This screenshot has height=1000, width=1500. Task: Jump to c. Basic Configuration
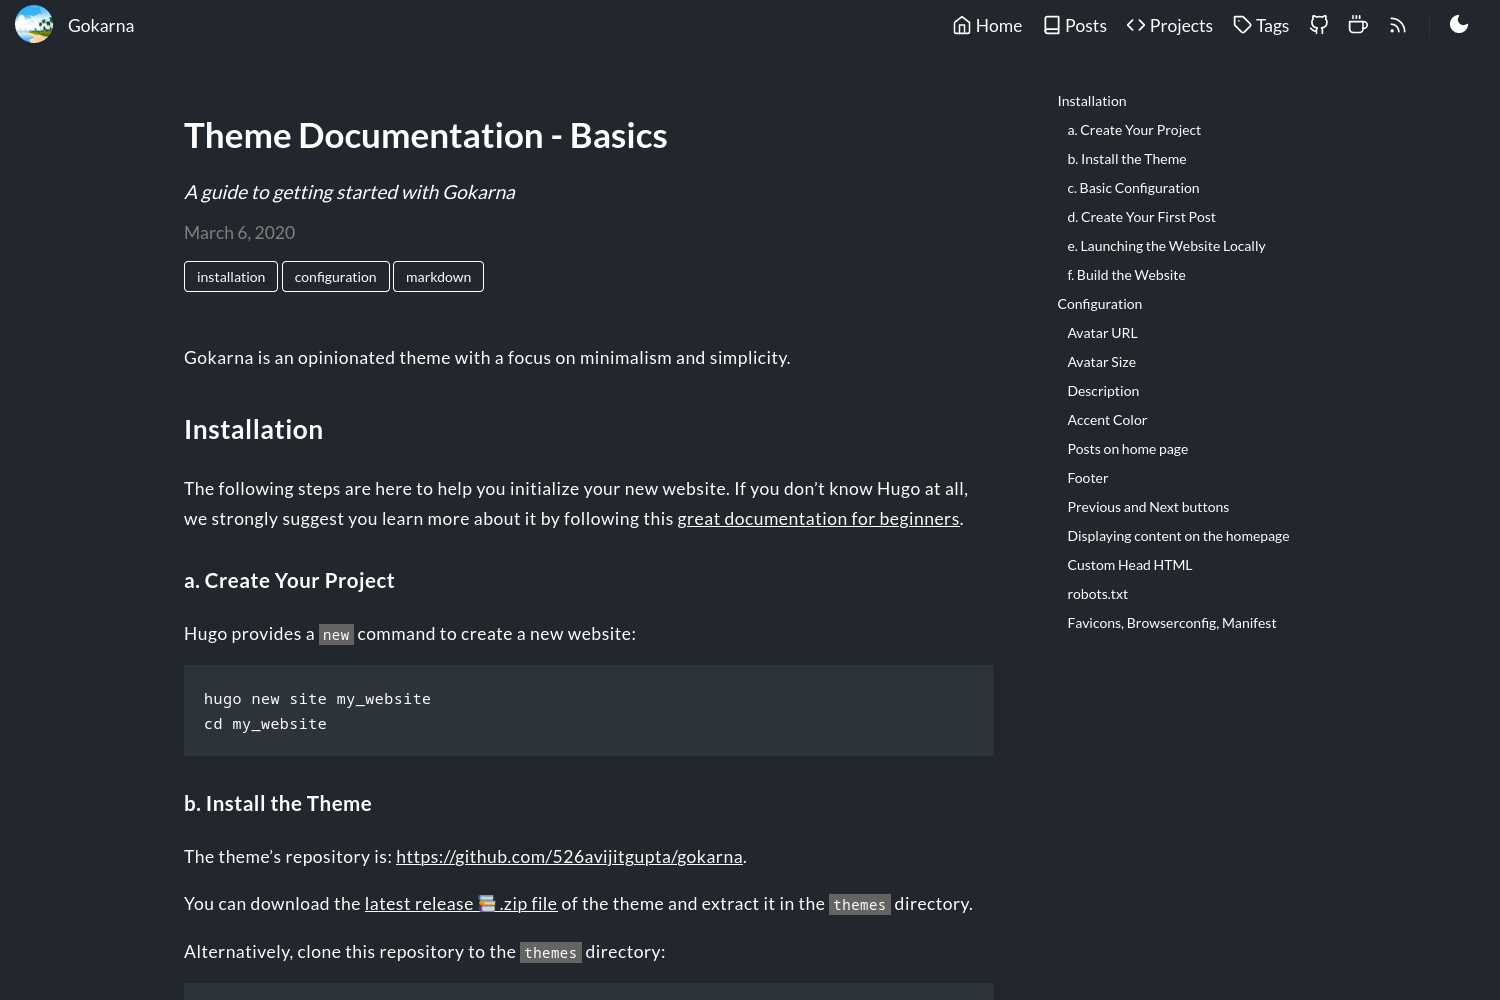point(1133,188)
